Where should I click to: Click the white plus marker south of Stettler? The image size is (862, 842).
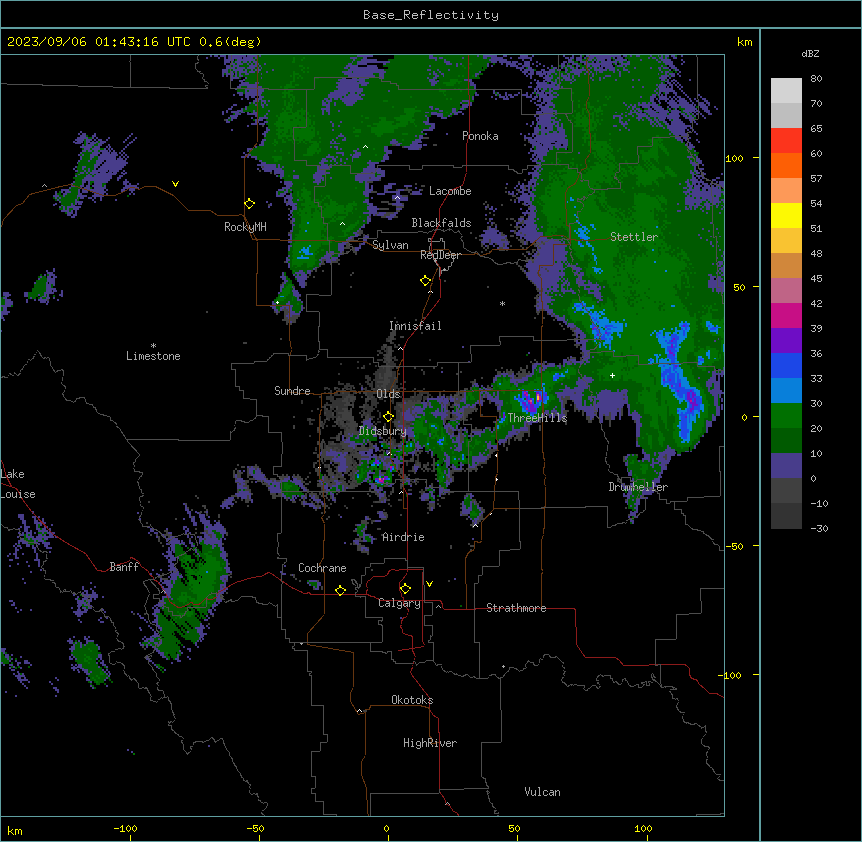tap(612, 375)
